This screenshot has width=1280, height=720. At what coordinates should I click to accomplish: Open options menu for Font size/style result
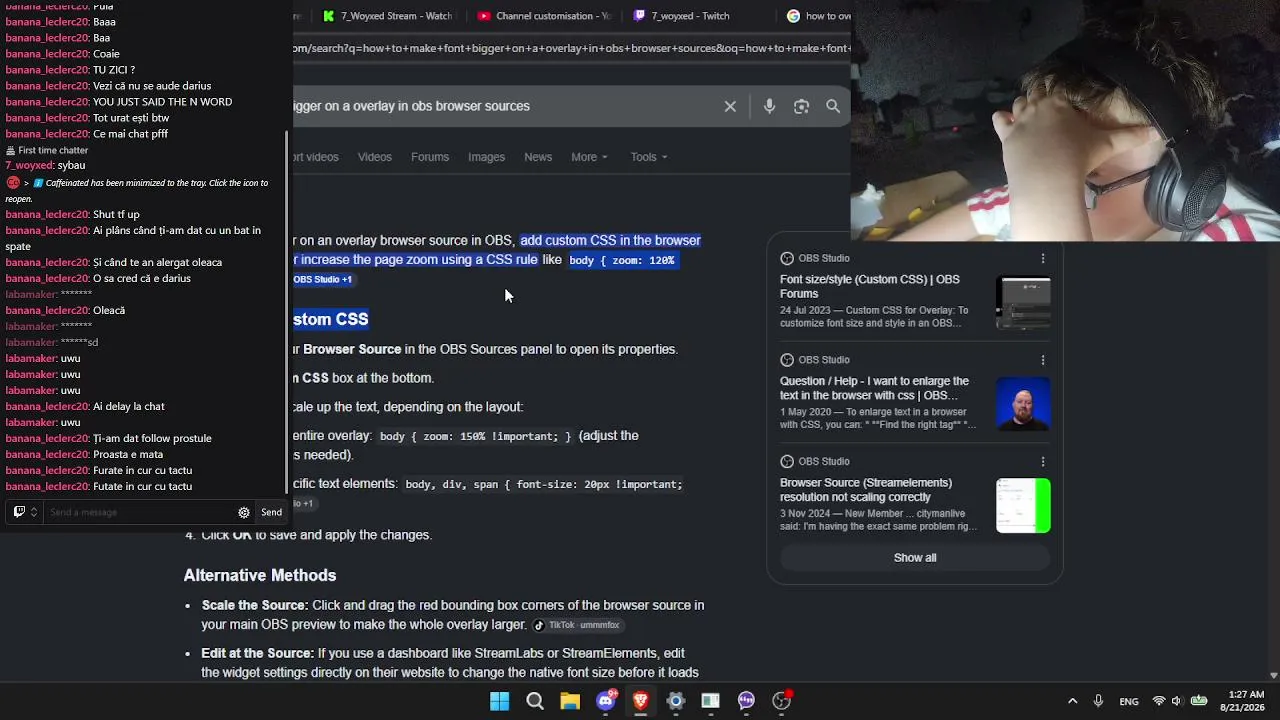pos(1043,258)
